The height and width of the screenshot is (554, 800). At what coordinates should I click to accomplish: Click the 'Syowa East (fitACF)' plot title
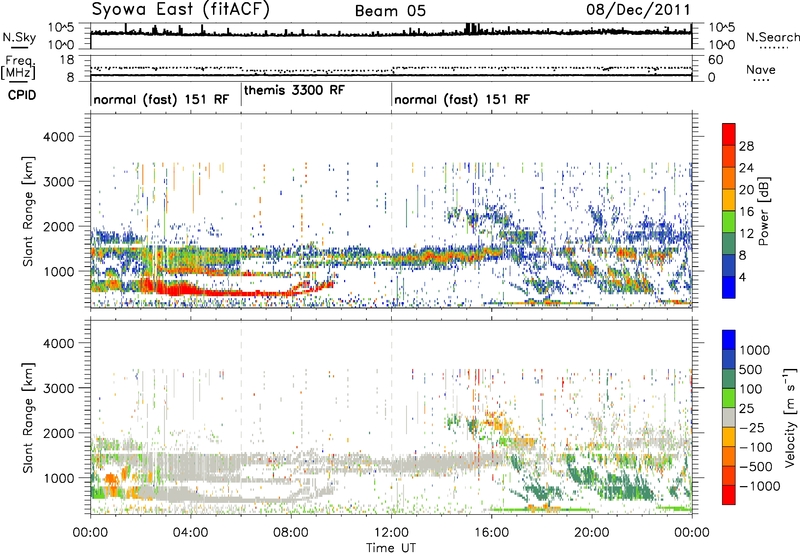[x=180, y=10]
